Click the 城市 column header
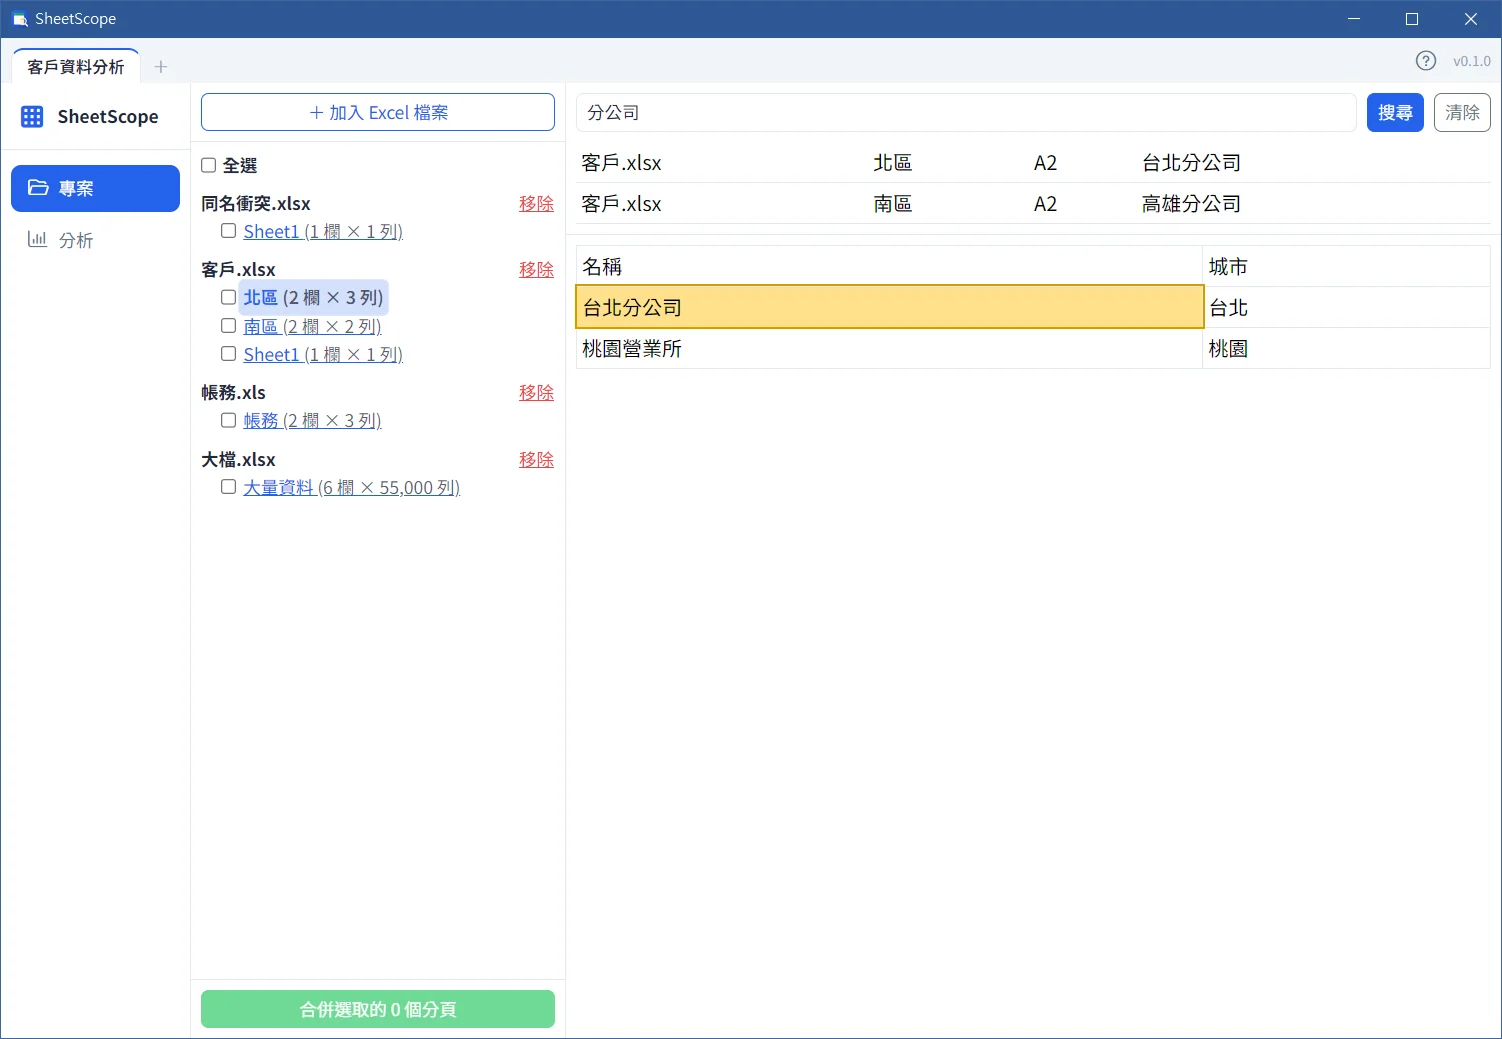Viewport: 1502px width, 1039px height. tap(1346, 266)
